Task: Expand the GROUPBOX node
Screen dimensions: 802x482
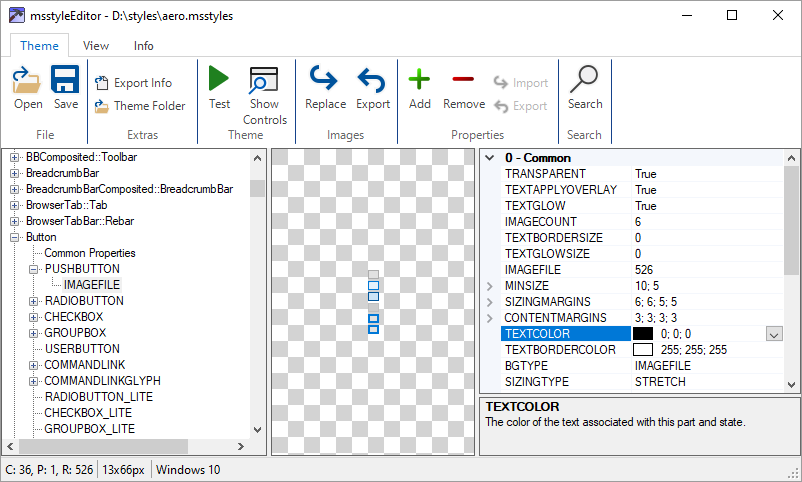Action: click(x=33, y=333)
